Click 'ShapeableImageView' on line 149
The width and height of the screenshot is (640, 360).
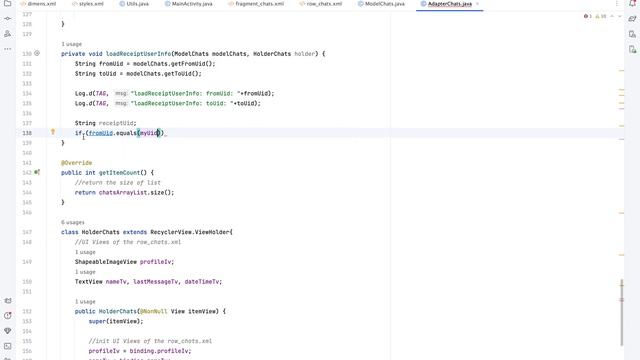click(x=105, y=262)
